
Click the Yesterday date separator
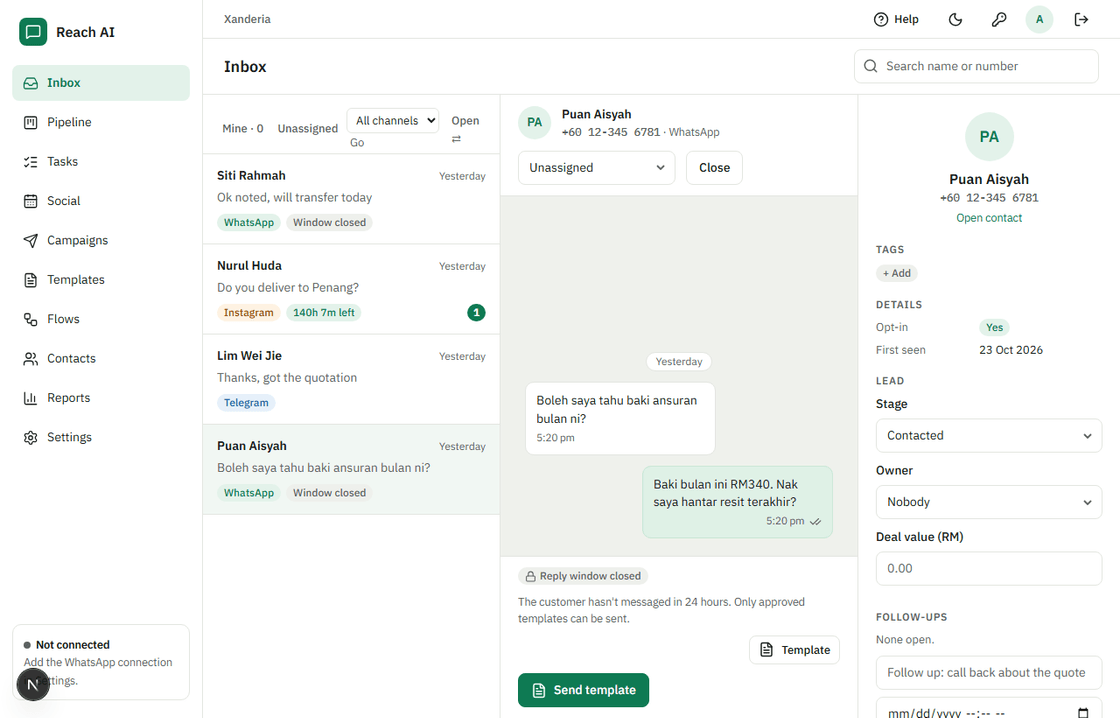[679, 362]
